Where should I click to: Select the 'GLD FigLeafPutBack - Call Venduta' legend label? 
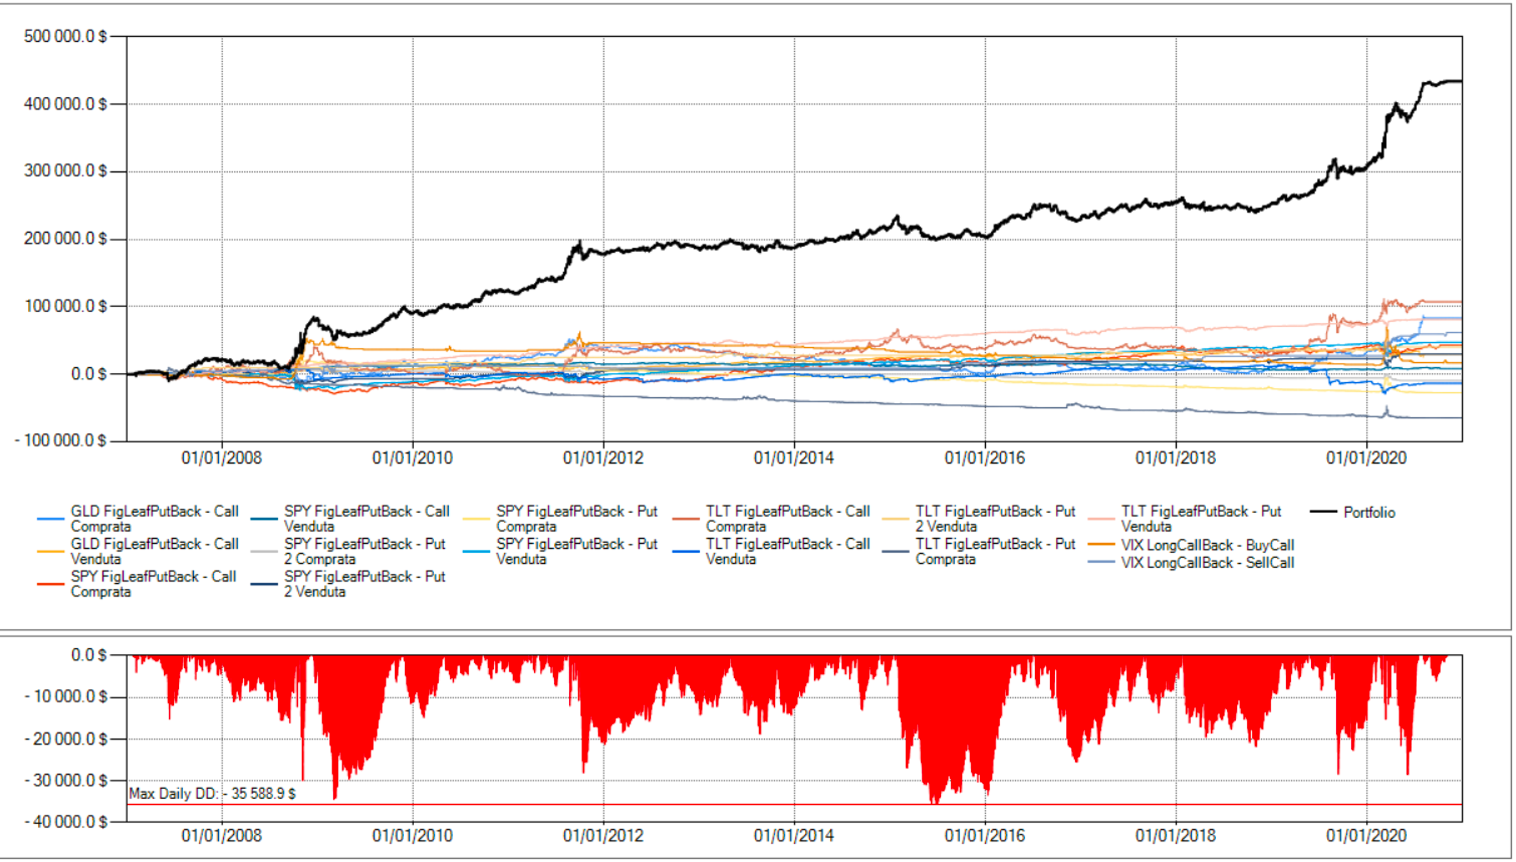[154, 552]
